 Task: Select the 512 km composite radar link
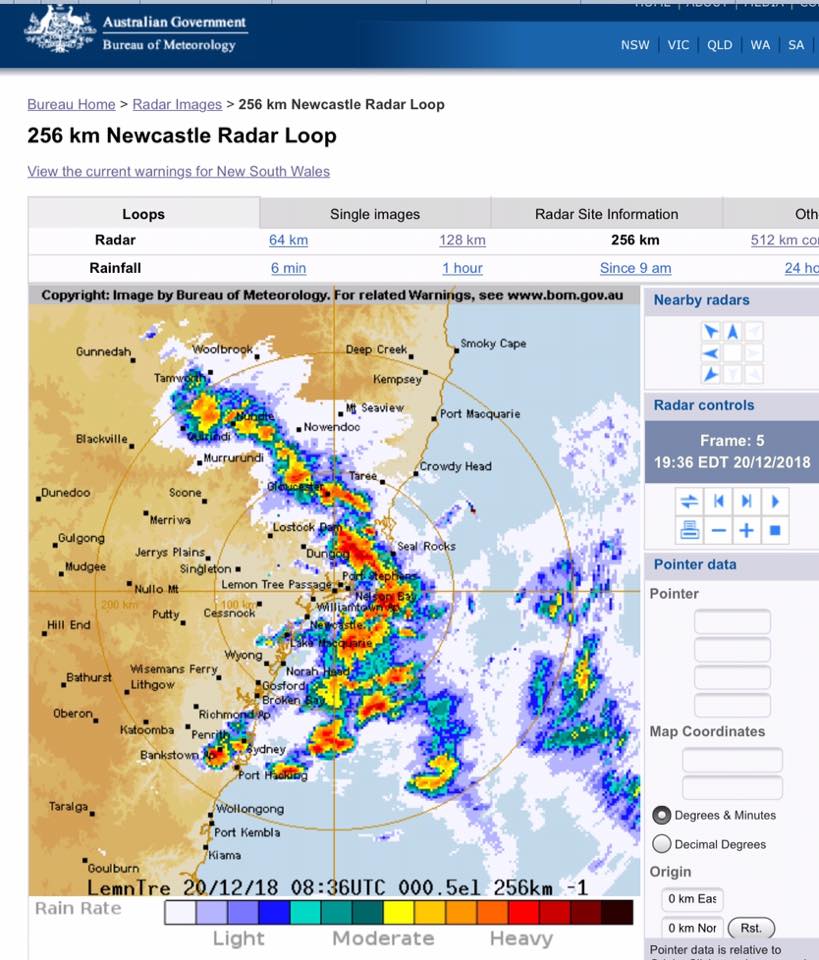pyautogui.click(x=785, y=240)
